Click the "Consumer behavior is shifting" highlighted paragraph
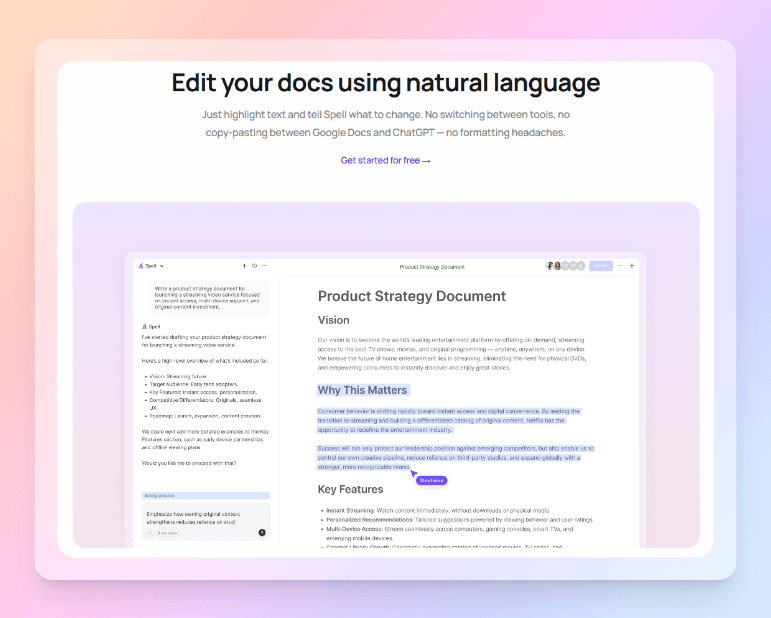Image resolution: width=771 pixels, height=618 pixels. tap(449, 420)
